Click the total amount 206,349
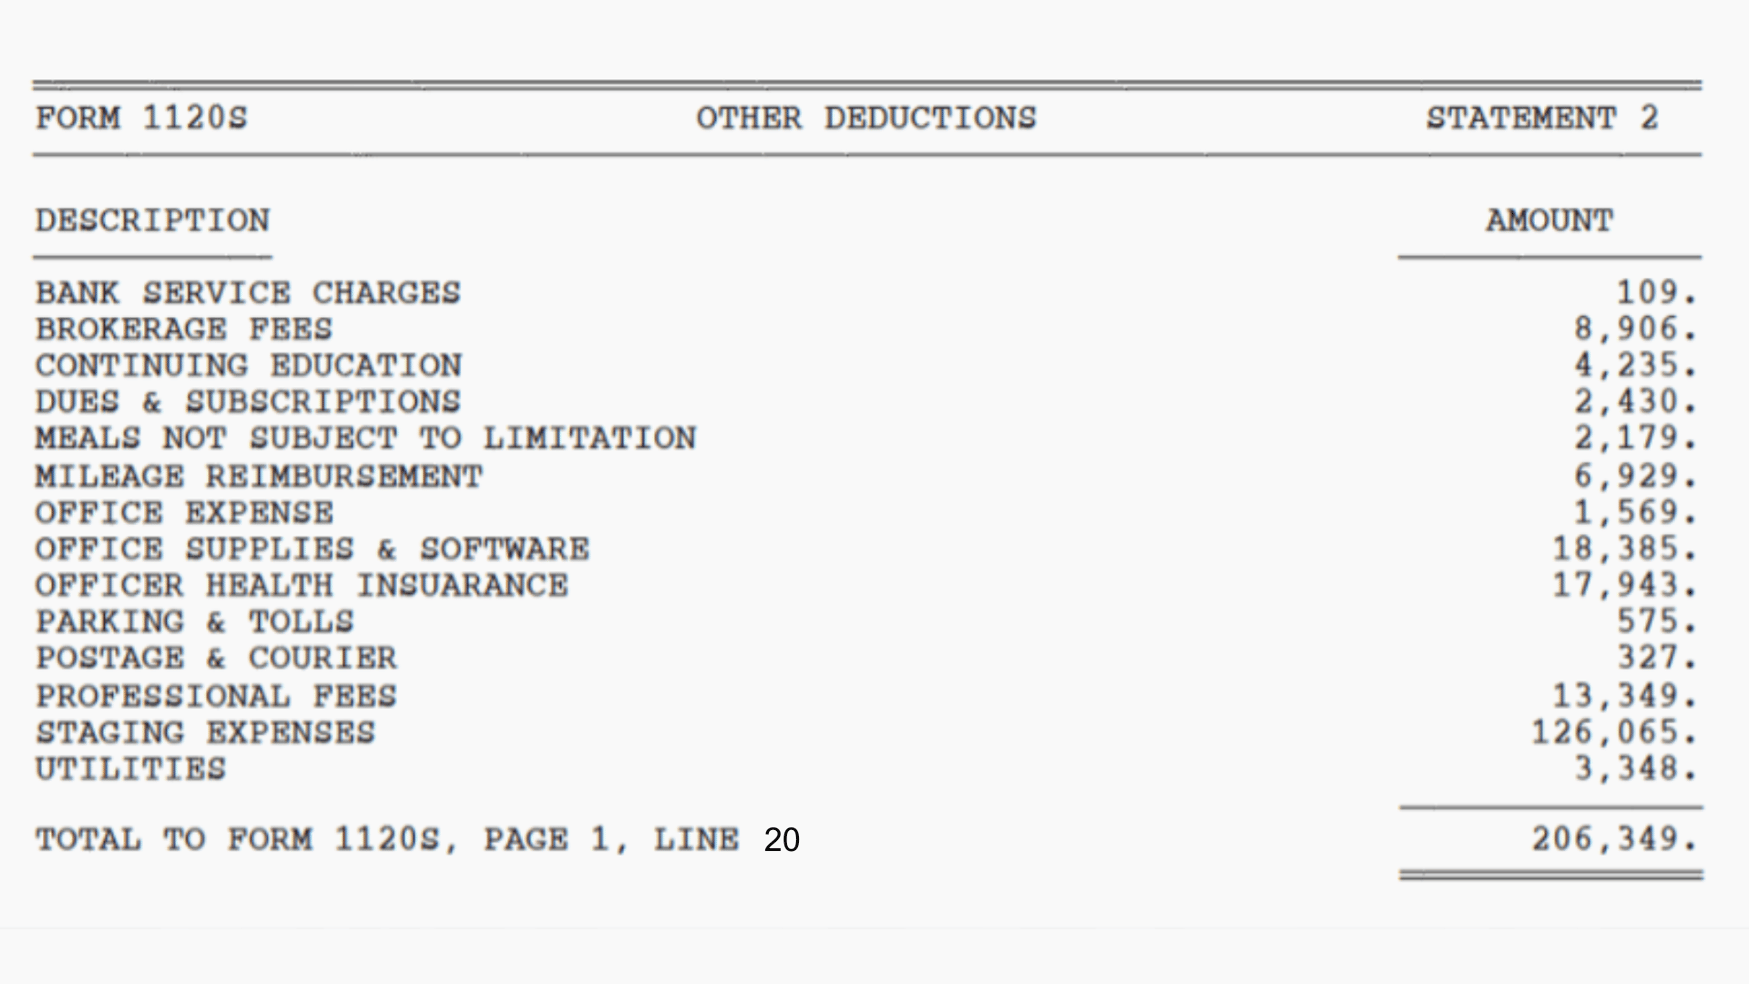This screenshot has height=984, width=1749. point(1614,839)
